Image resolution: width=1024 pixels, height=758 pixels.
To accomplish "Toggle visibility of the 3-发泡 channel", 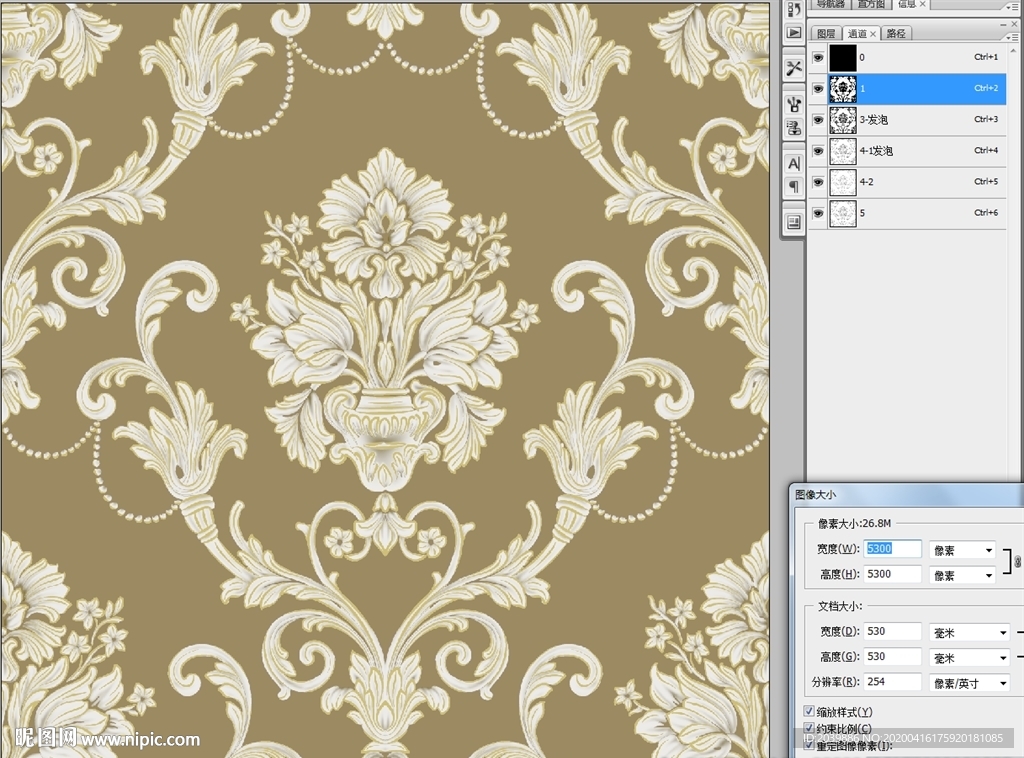I will (x=818, y=120).
